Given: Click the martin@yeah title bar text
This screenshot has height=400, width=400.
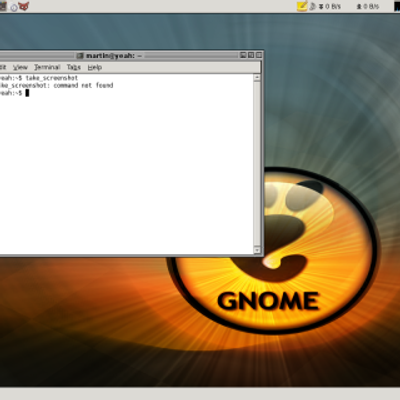Looking at the screenshot, I should [x=114, y=56].
